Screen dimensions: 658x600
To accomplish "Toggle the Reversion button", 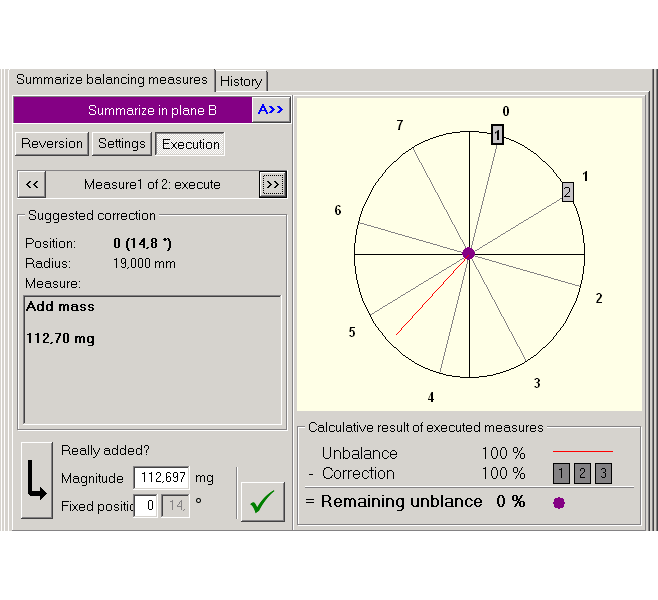I will pos(52,144).
